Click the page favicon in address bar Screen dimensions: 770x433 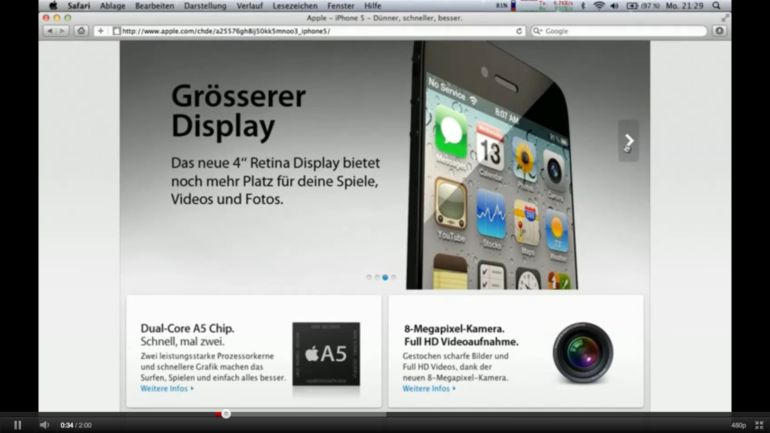click(x=116, y=31)
